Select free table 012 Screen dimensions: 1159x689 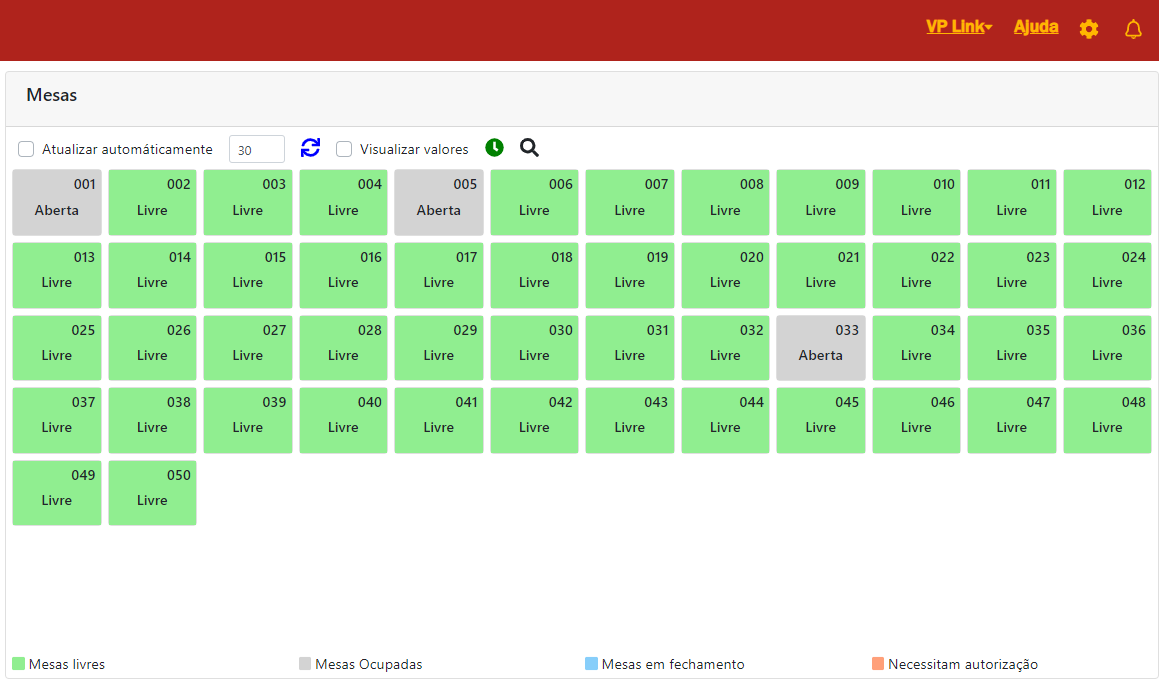pyautogui.click(x=1106, y=202)
